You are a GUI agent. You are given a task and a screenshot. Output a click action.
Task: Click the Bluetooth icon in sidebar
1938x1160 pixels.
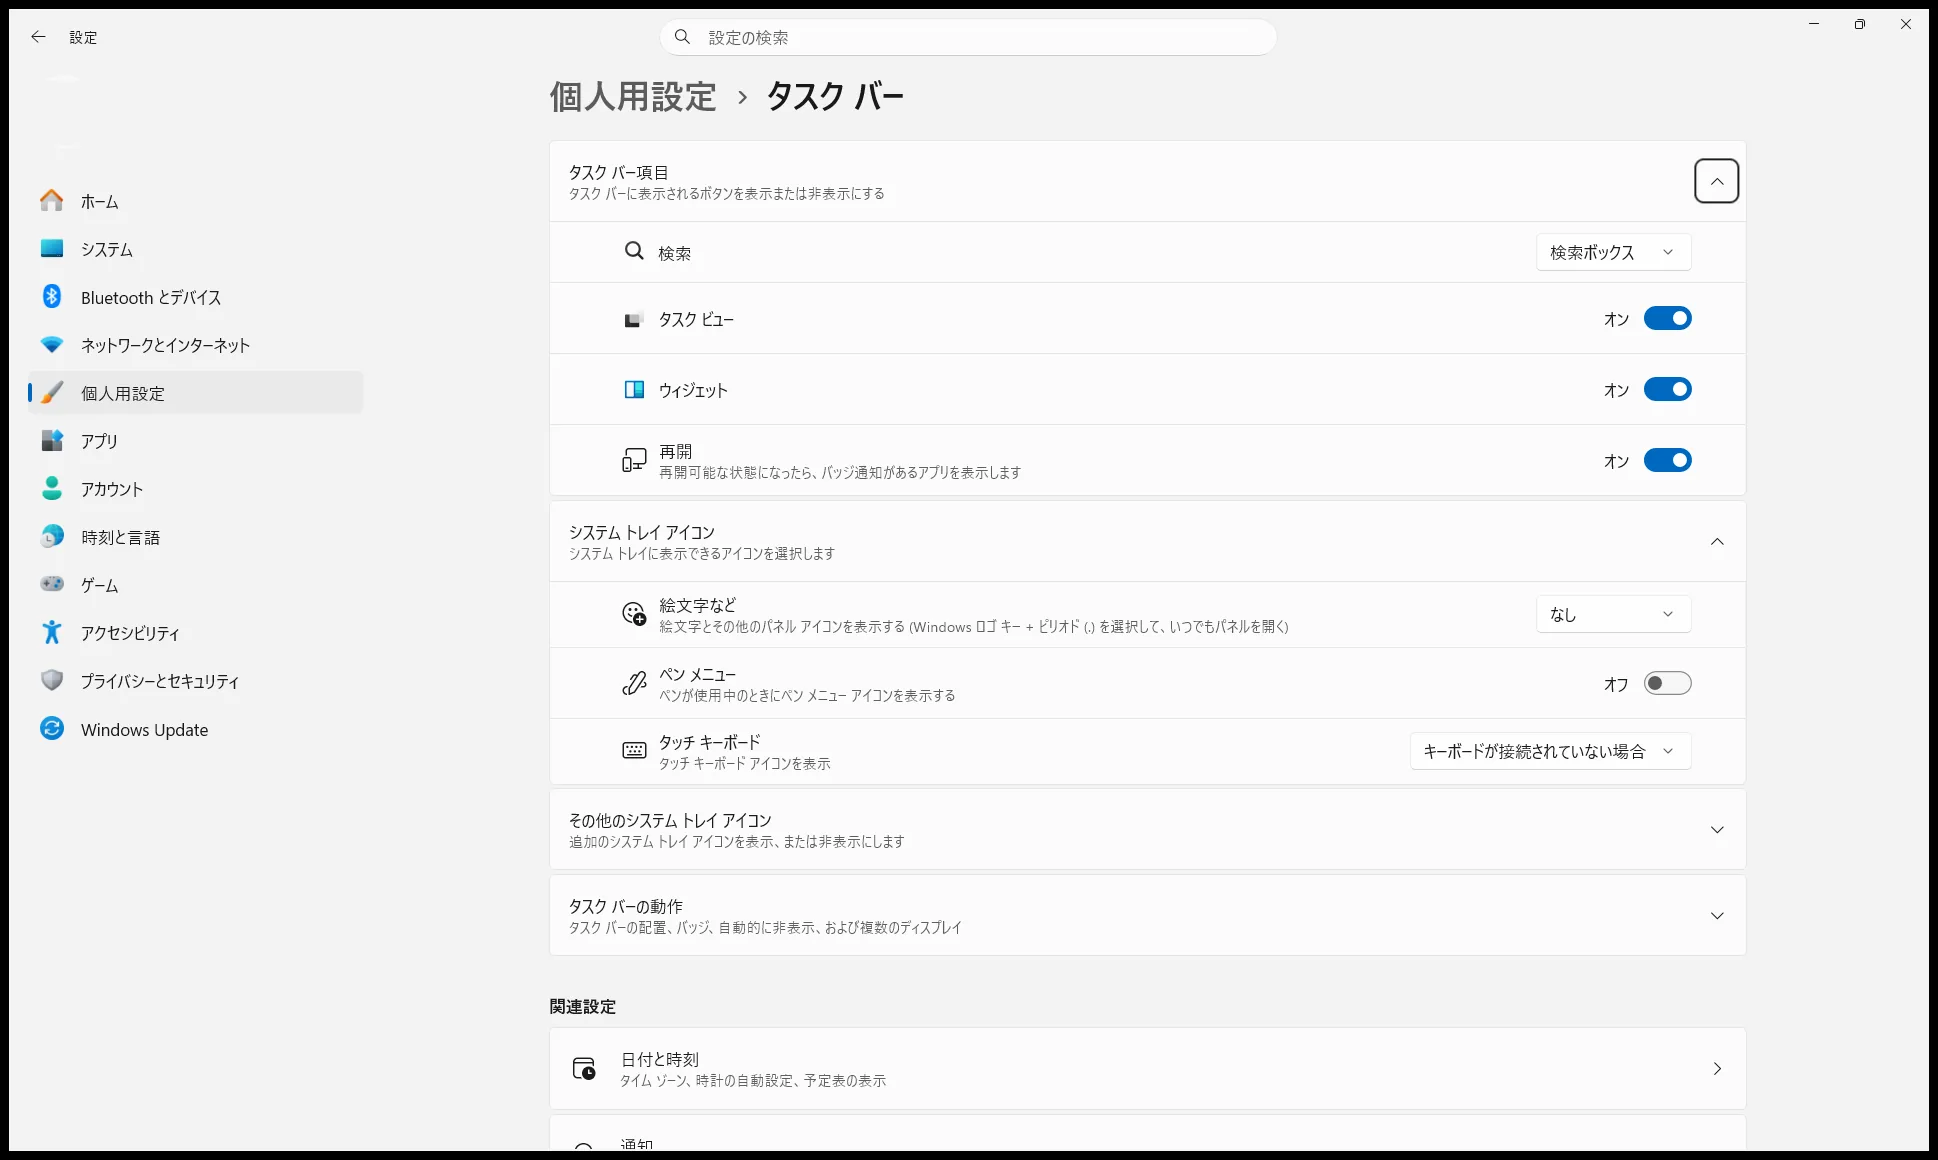(52, 297)
